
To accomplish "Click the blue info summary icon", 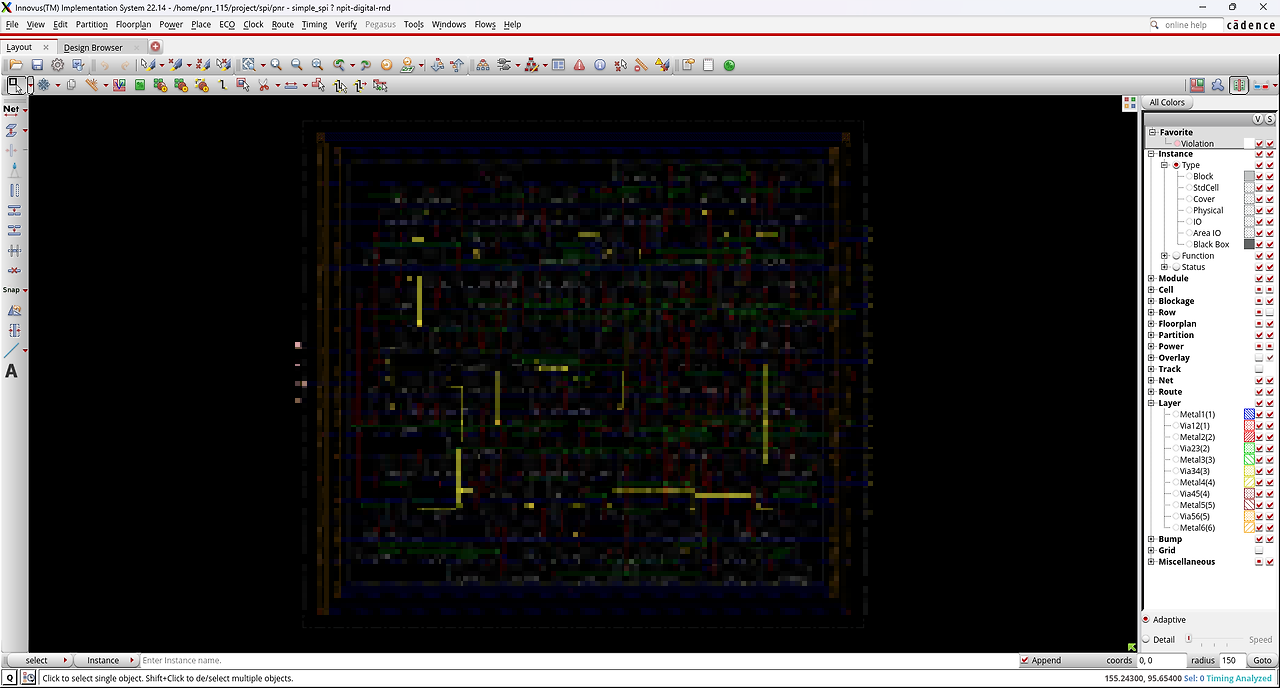I will coord(600,65).
